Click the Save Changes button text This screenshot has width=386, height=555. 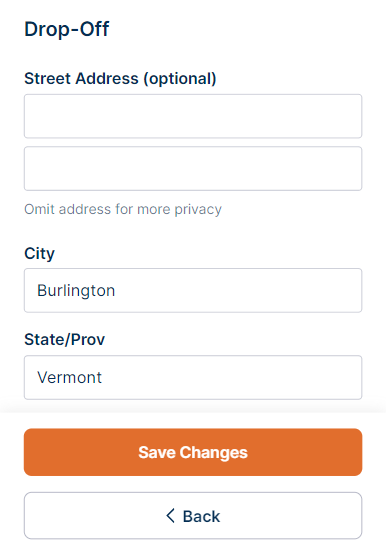coord(193,452)
